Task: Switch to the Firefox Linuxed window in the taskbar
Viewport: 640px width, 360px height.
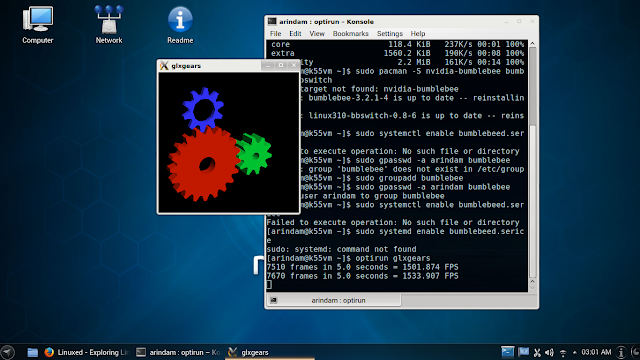Action: (87, 352)
